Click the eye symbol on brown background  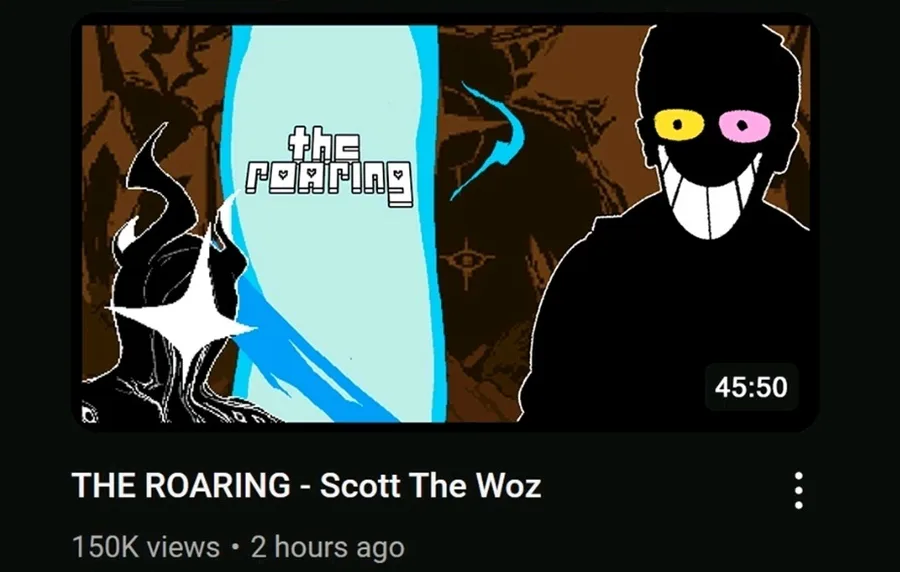point(467,261)
